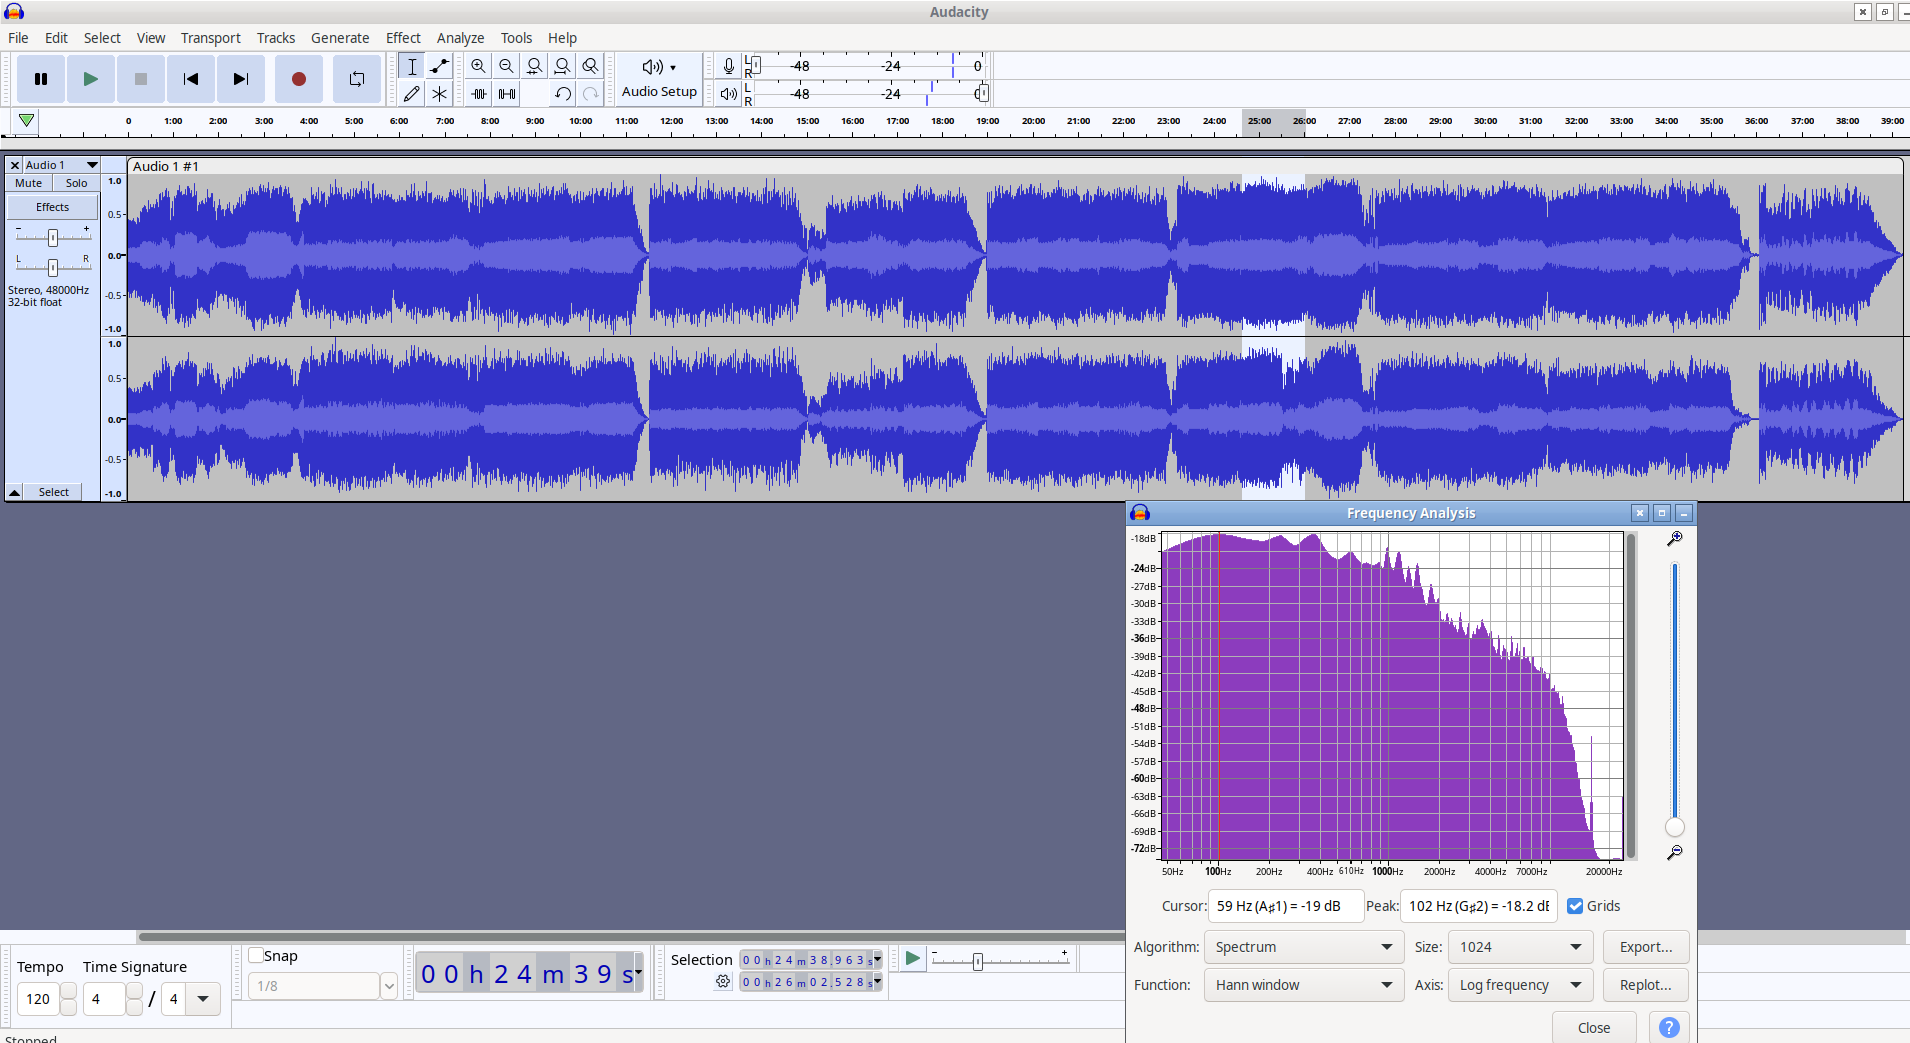
Task: Click the Play-at-speed green button
Action: pos(912,959)
